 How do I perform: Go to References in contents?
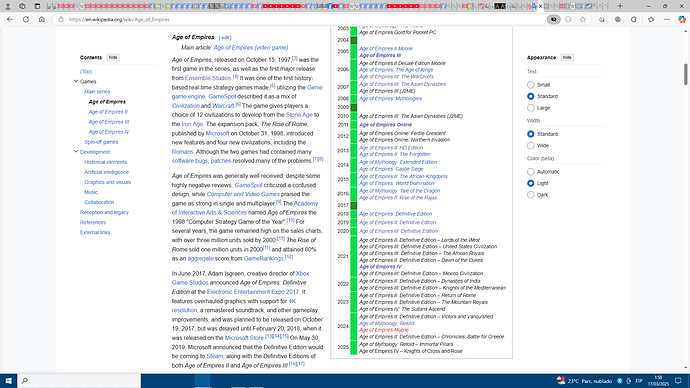(93, 223)
